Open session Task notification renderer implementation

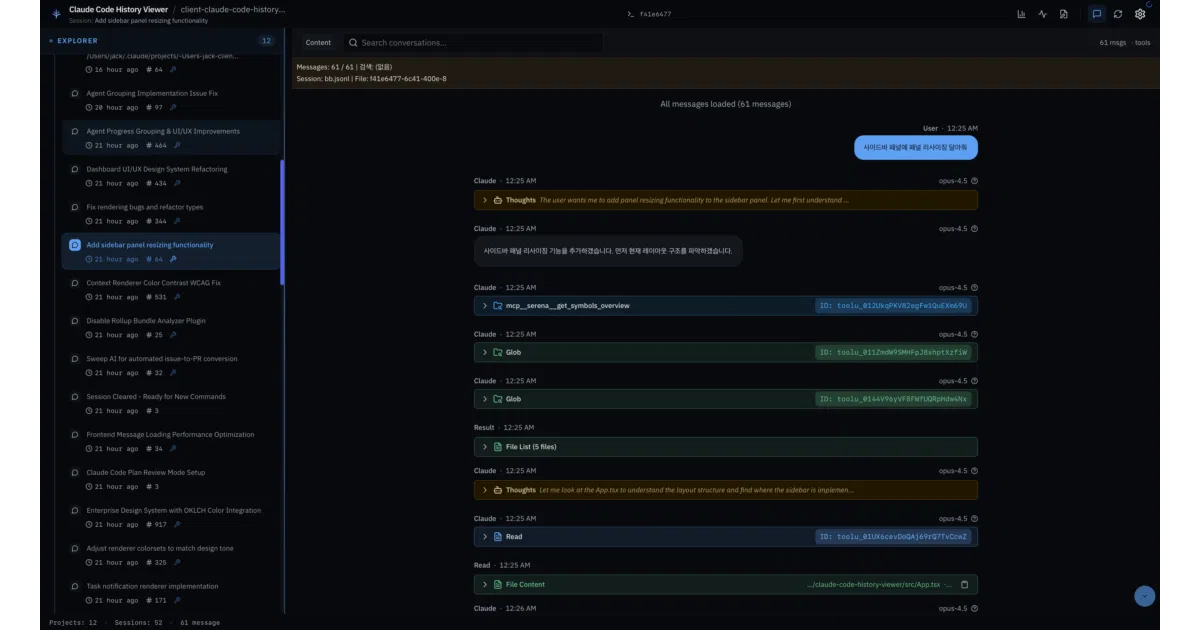[x=170, y=593]
